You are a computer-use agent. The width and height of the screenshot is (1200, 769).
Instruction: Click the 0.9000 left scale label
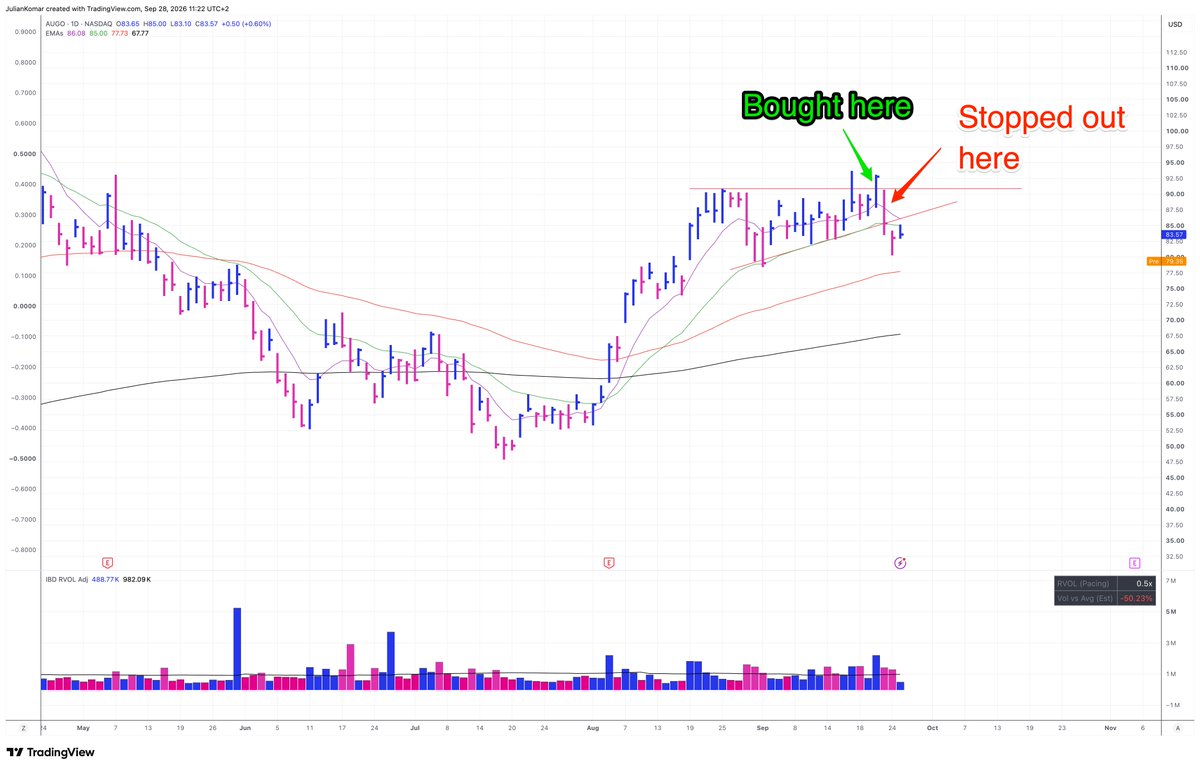pos(25,32)
